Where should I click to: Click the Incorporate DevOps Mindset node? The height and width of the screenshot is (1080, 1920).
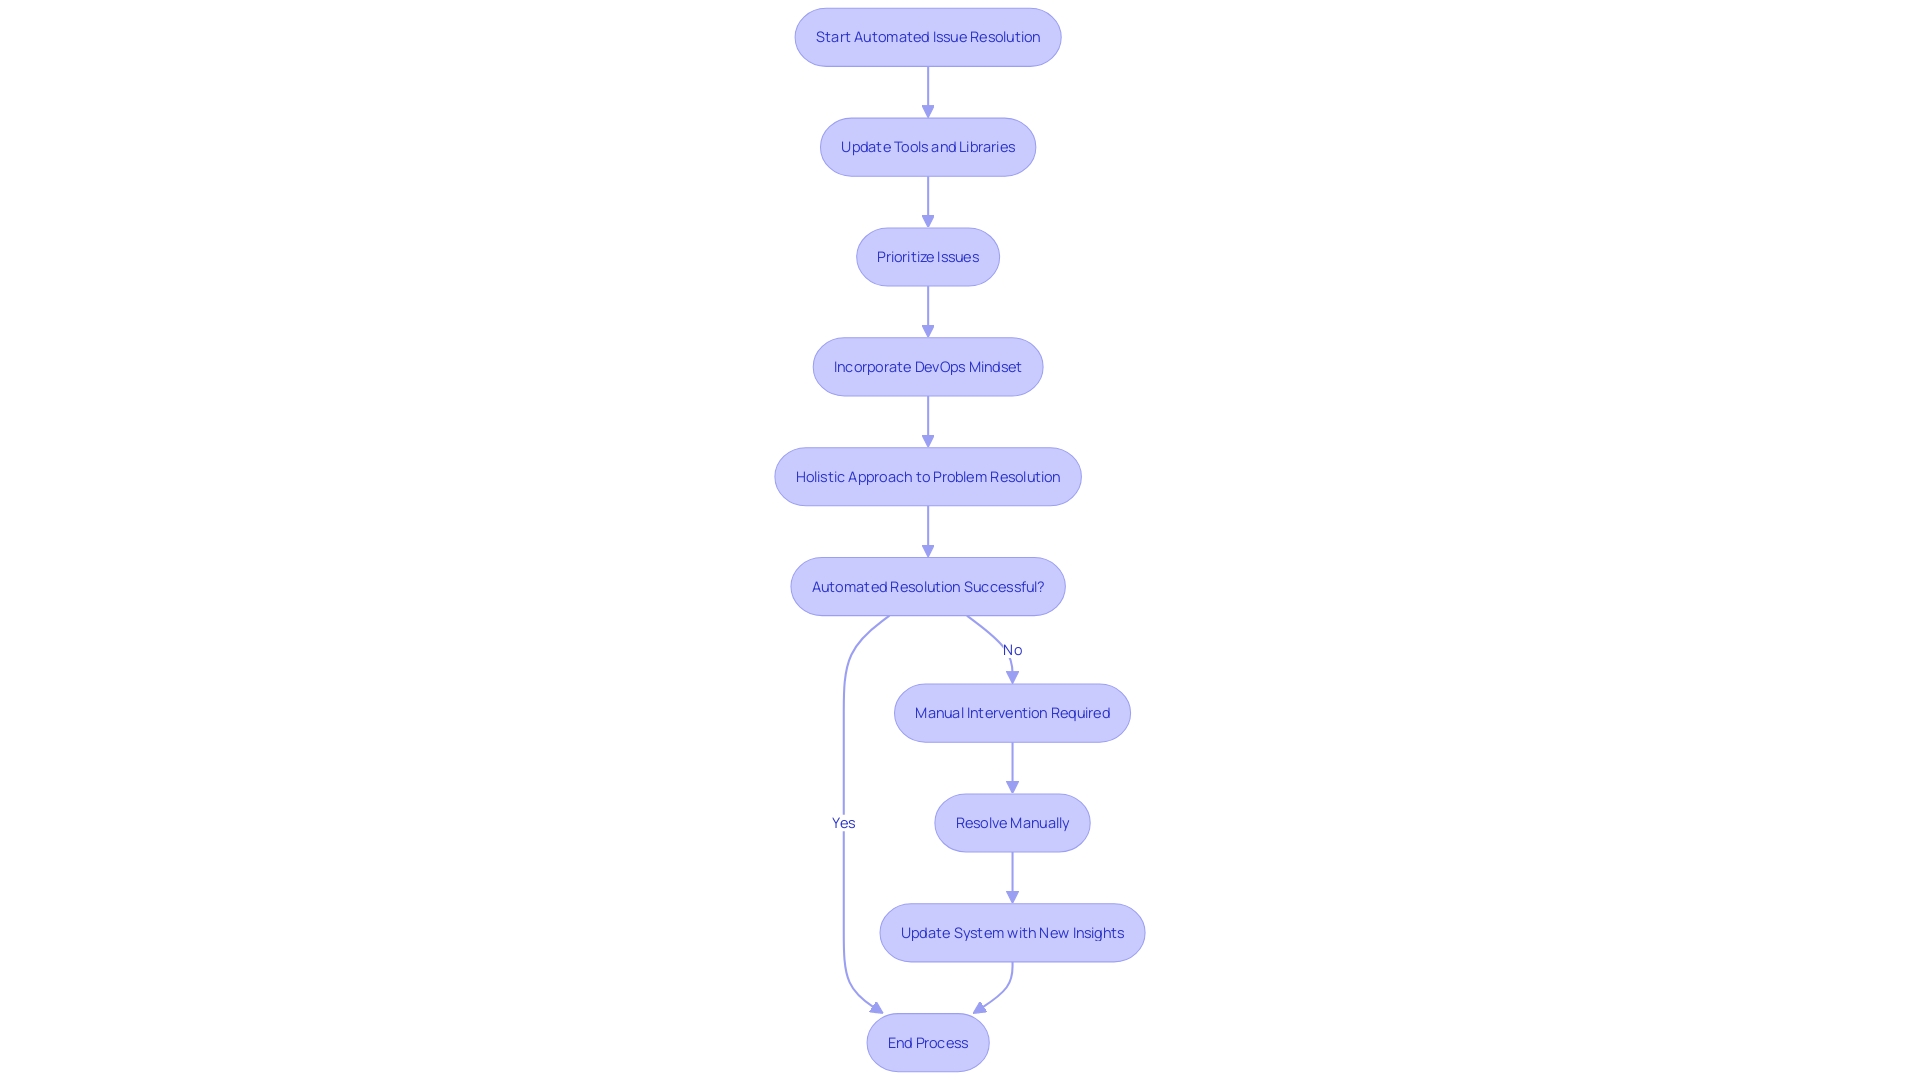(x=927, y=367)
